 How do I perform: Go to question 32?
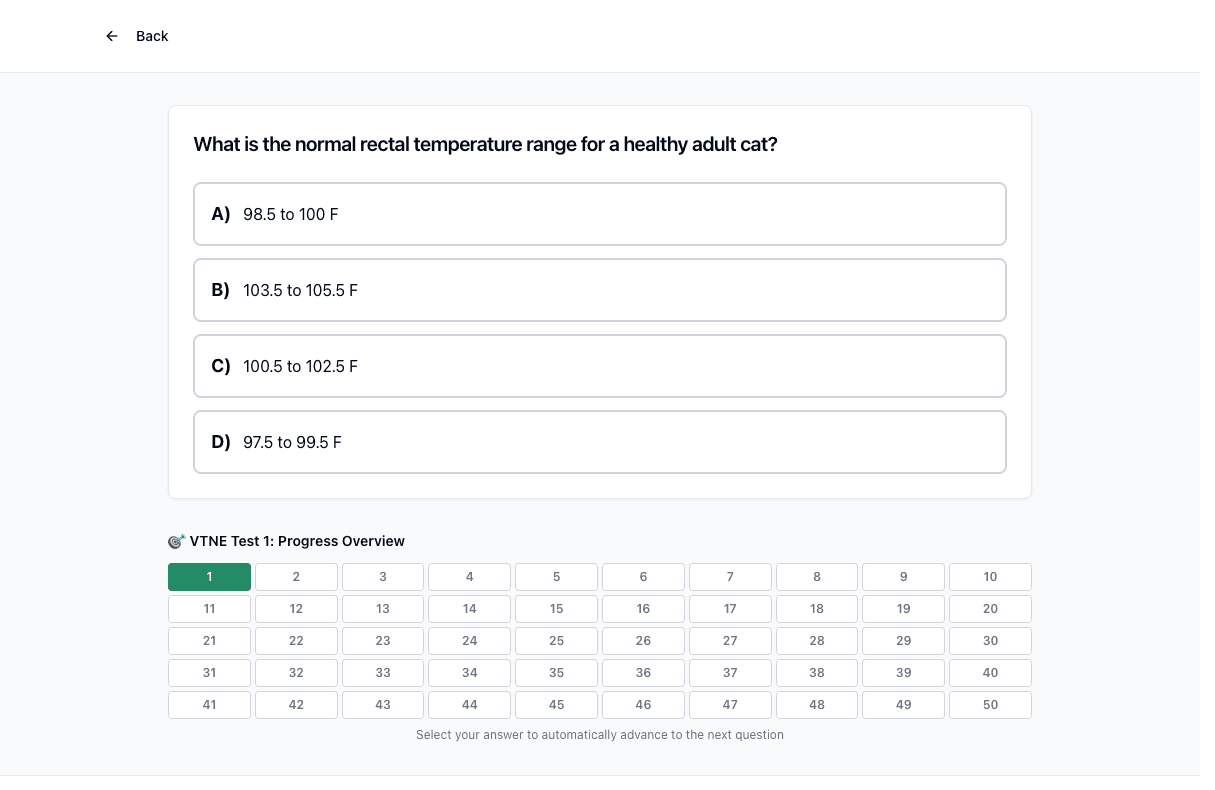[x=296, y=673]
